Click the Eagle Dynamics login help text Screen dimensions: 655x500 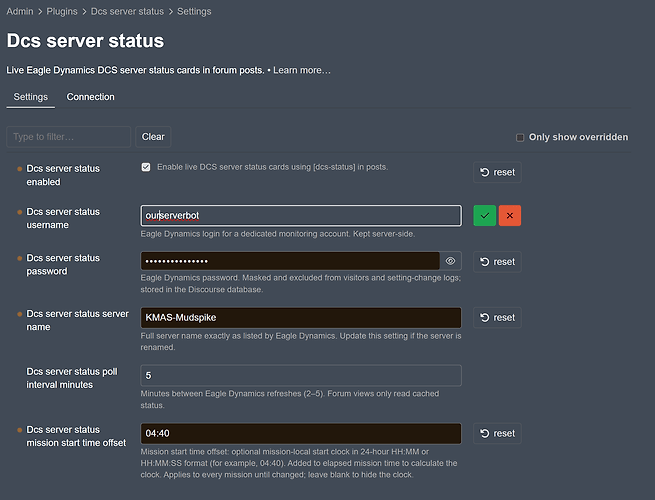point(278,234)
